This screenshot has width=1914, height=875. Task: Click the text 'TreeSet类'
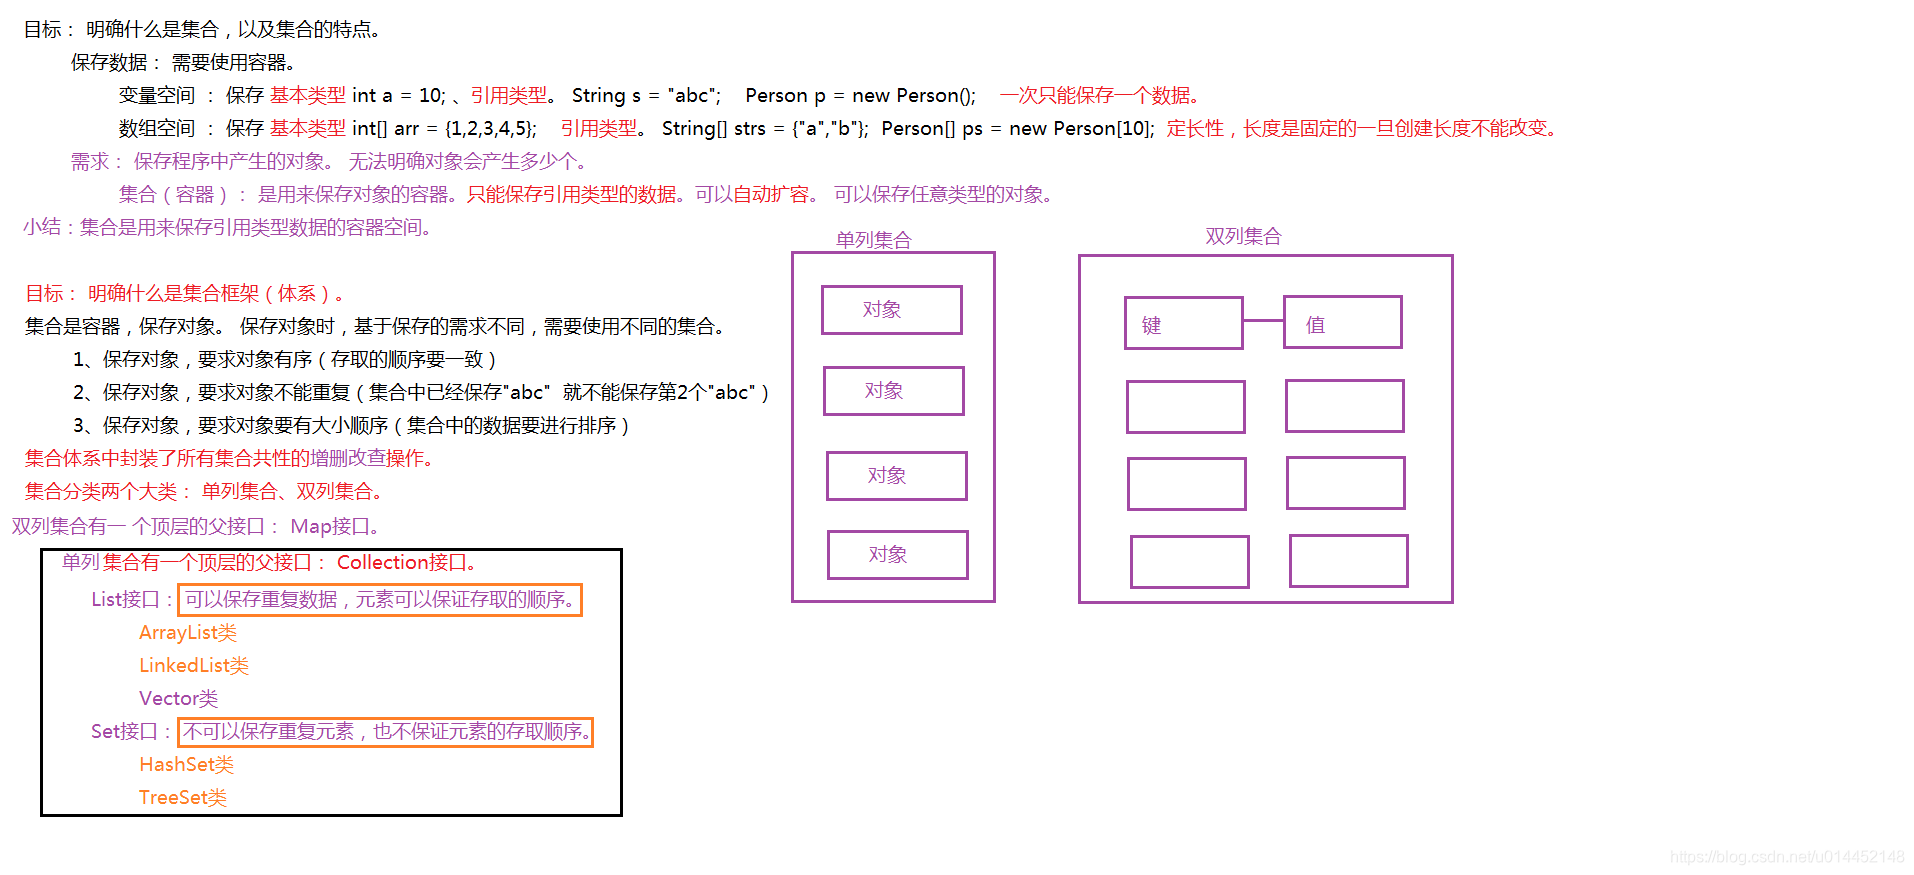point(183,798)
